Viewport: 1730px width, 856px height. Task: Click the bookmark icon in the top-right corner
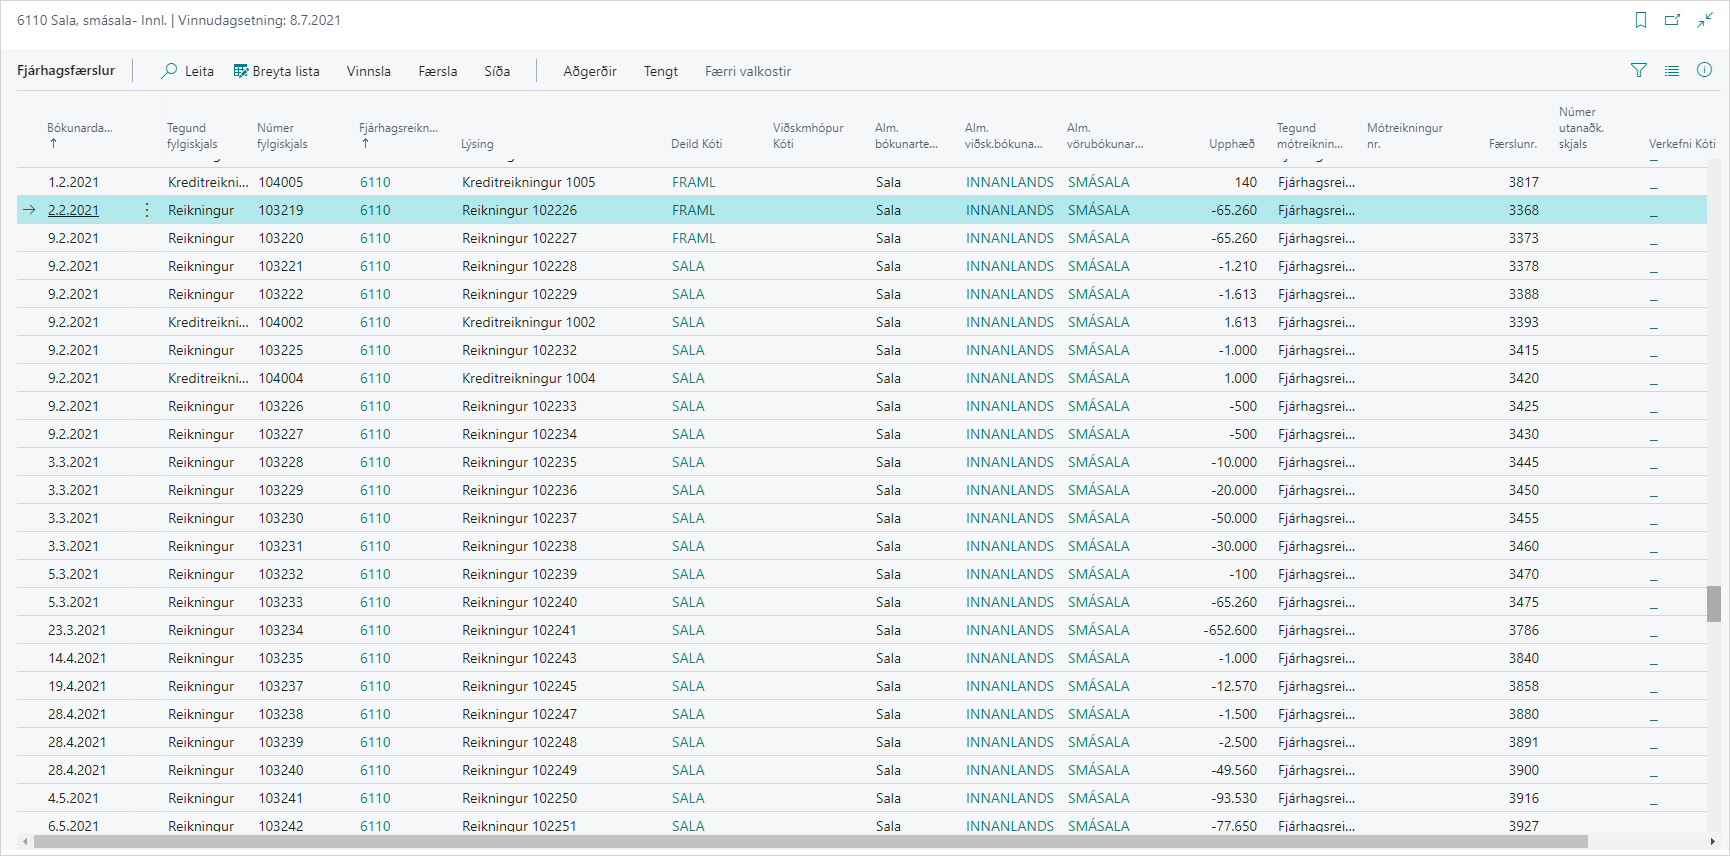click(1641, 20)
